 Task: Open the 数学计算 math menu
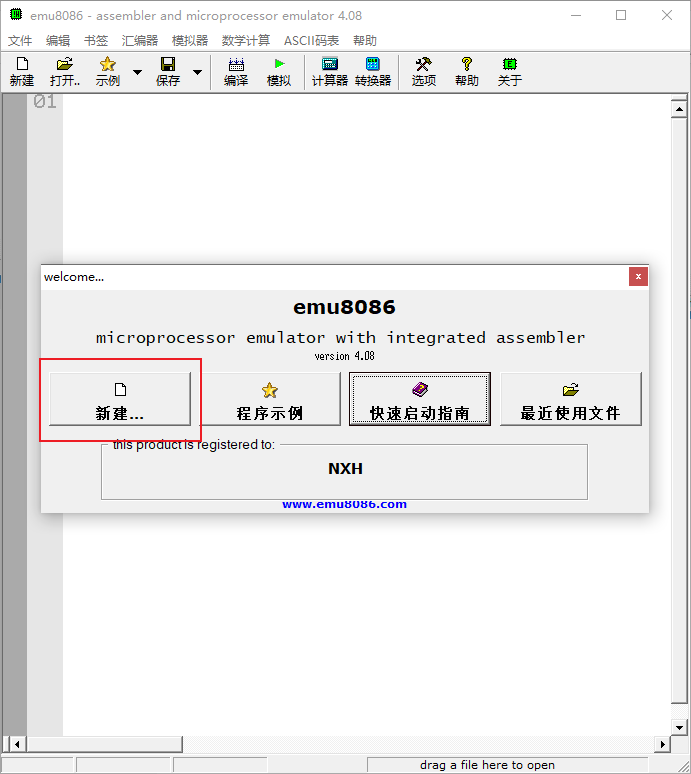(246, 40)
